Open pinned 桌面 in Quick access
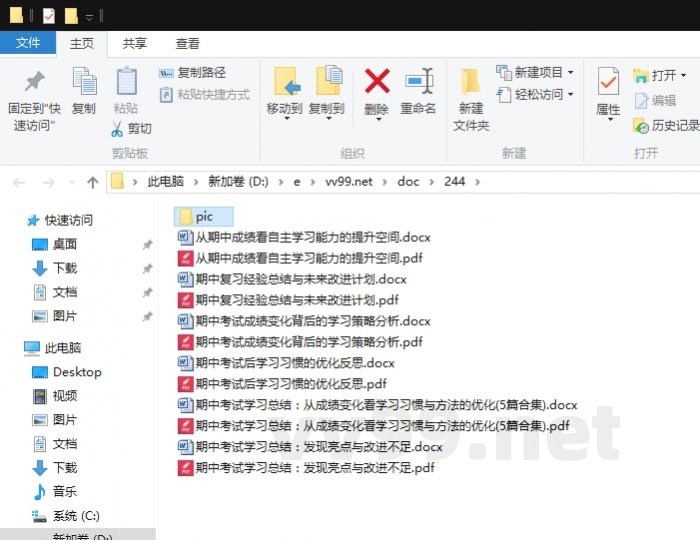The height and width of the screenshot is (540, 700). (54, 244)
